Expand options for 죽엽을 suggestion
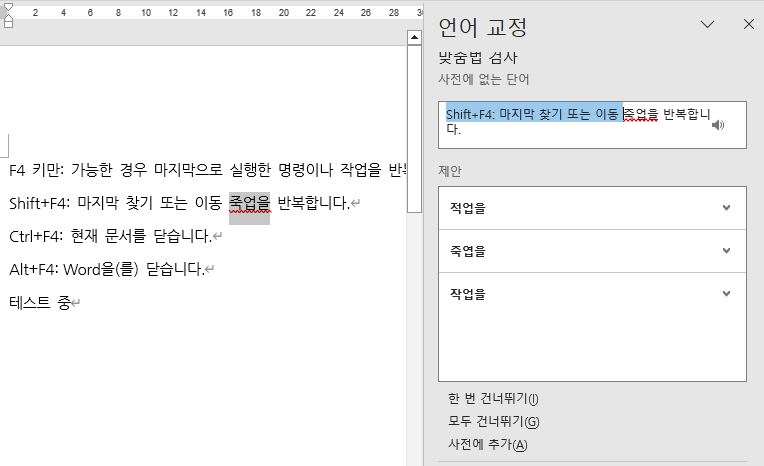764x466 pixels. click(x=726, y=251)
